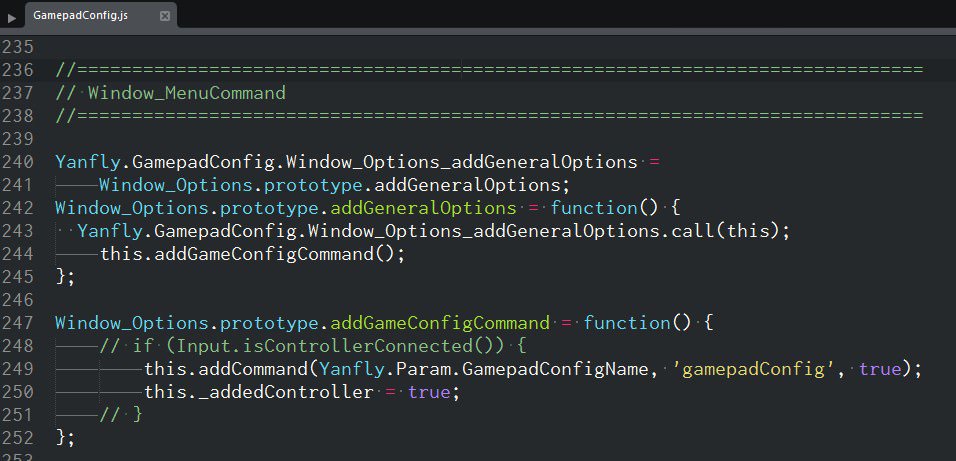Click line number 236 in gutter

[x=17, y=70]
